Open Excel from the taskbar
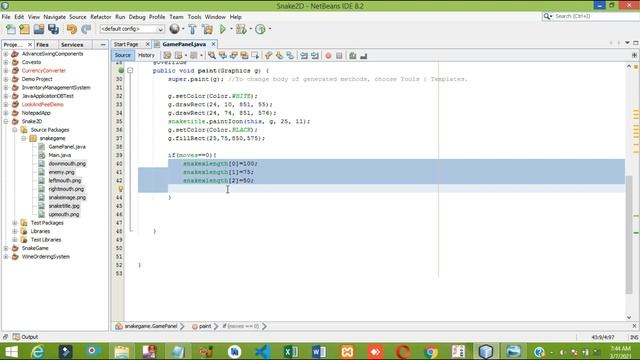The height and width of the screenshot is (360, 640). [291, 351]
